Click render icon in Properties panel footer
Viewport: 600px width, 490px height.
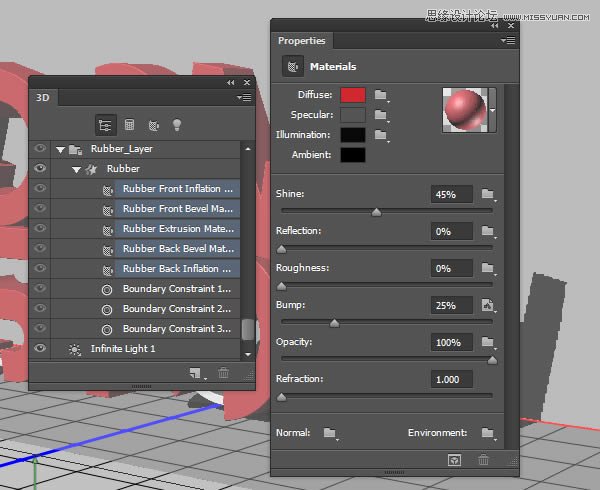point(454,460)
